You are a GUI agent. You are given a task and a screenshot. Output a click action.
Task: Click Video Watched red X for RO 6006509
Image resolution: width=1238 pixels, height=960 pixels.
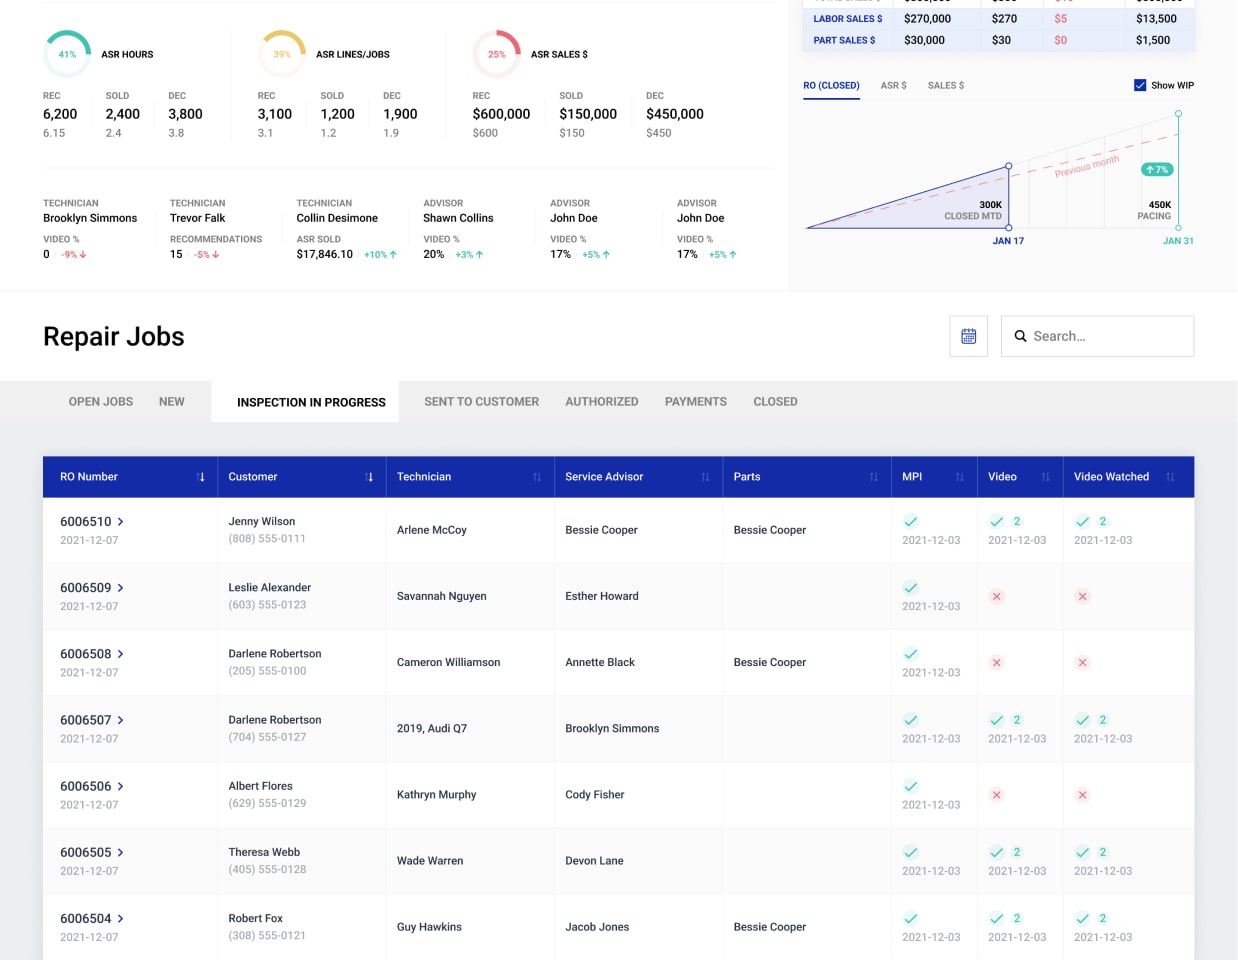click(x=1082, y=596)
